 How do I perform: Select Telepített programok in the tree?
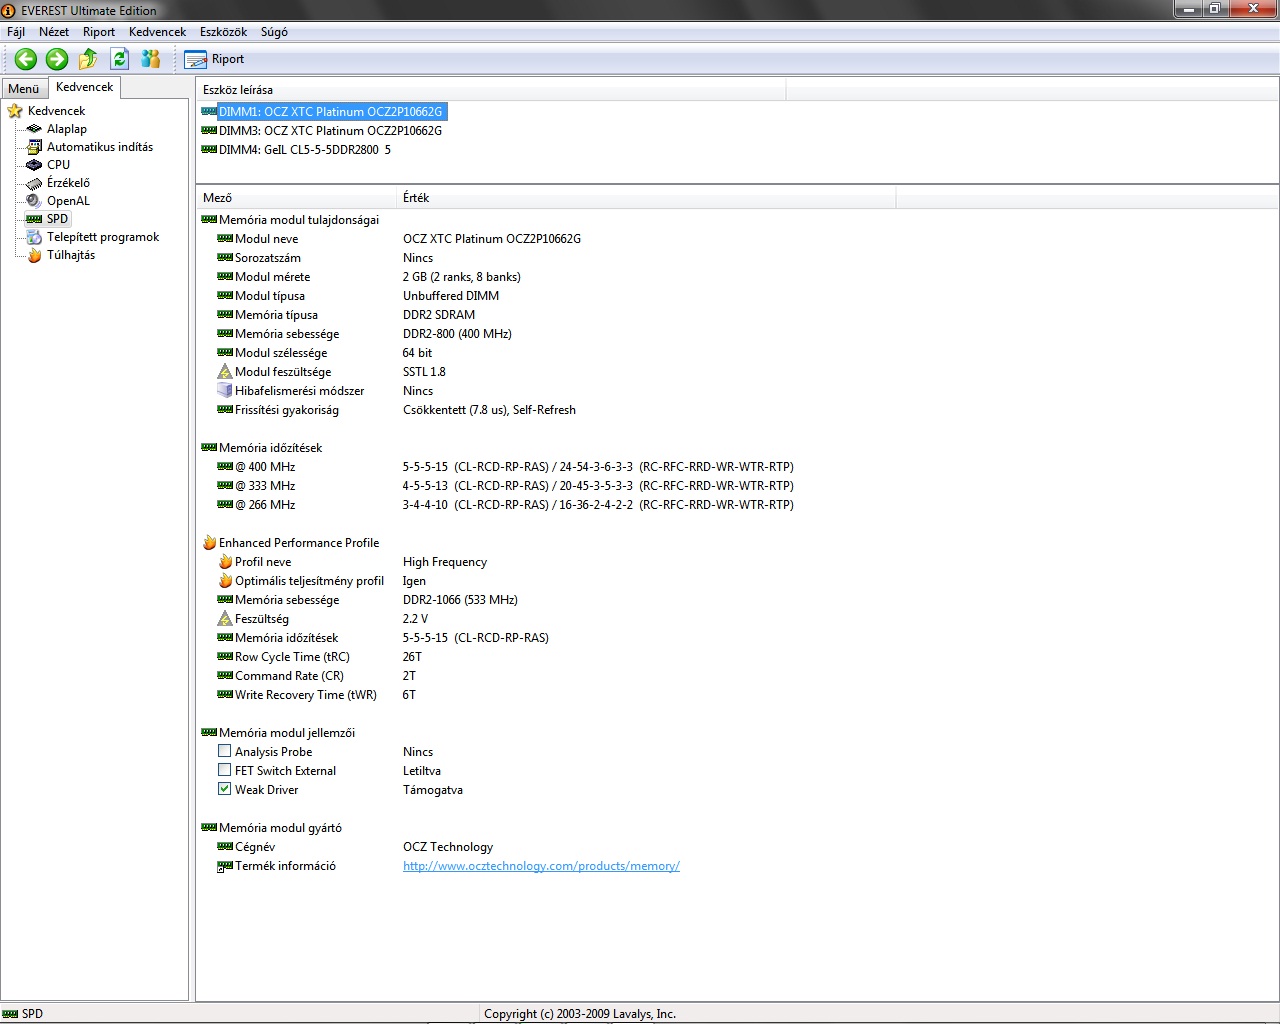pyautogui.click(x=103, y=237)
